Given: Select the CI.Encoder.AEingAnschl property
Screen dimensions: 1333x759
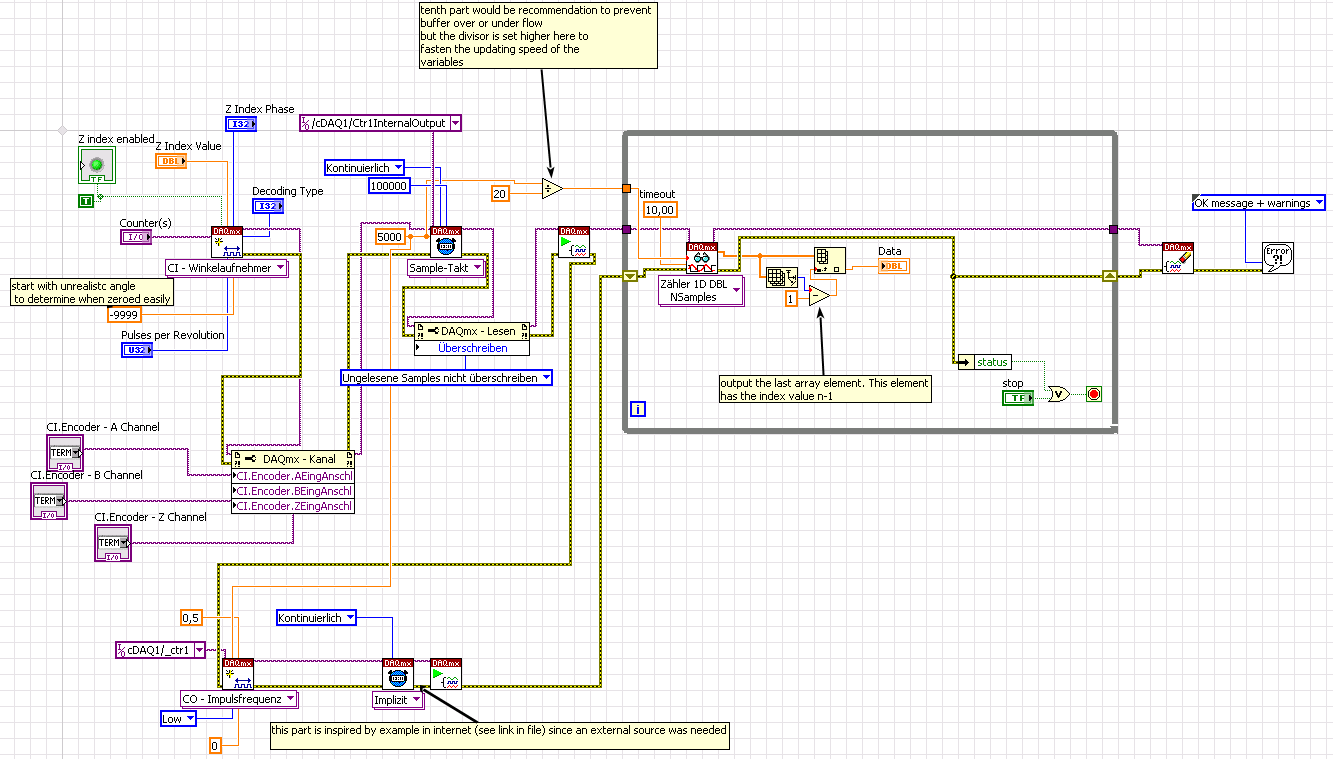Looking at the screenshot, I should [x=293, y=476].
